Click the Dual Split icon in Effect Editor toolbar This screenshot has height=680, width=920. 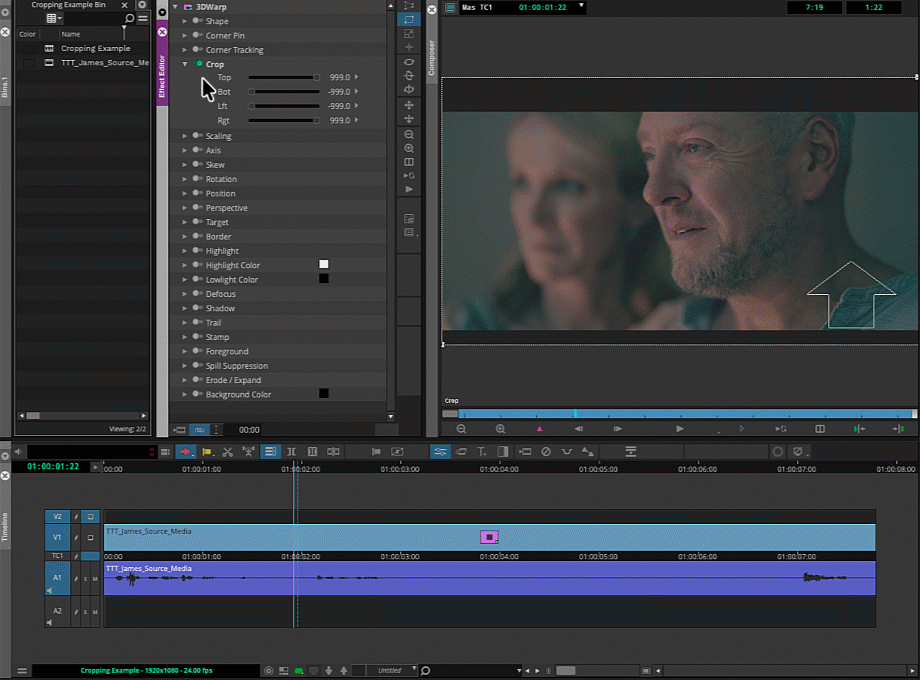tap(409, 162)
